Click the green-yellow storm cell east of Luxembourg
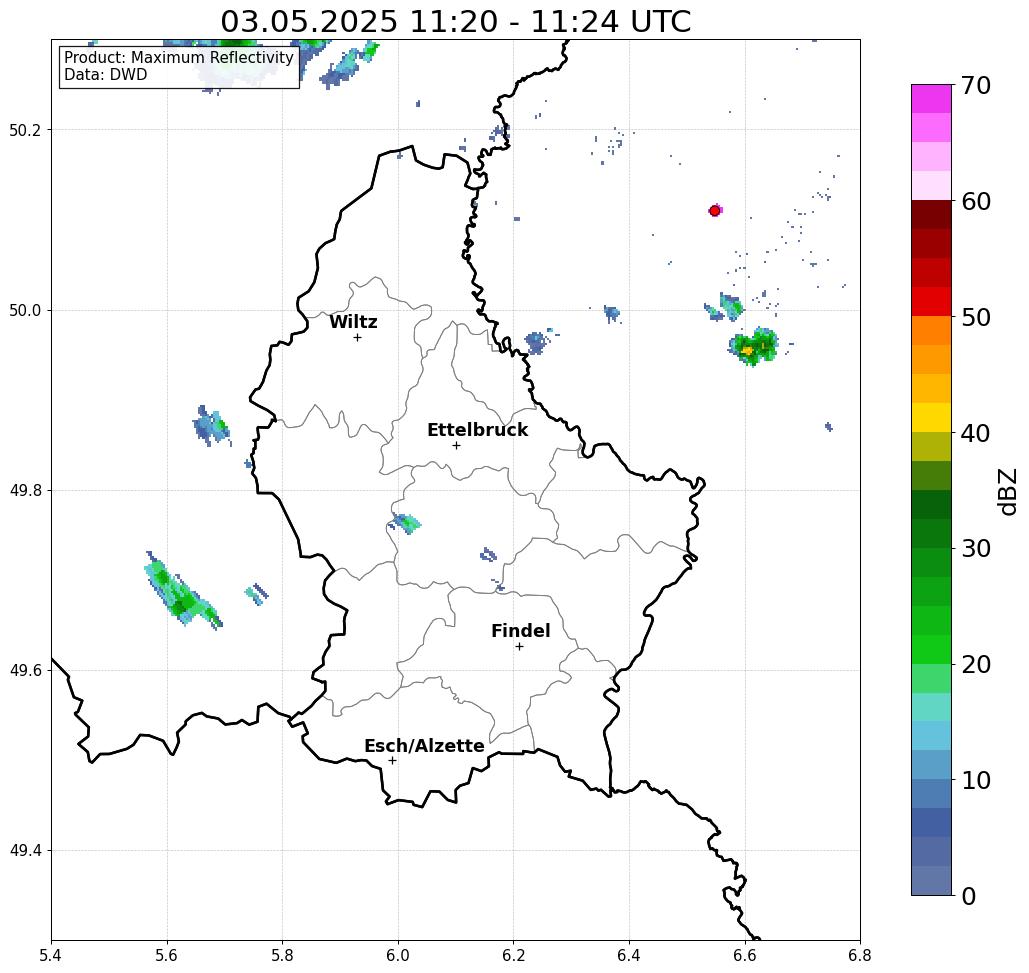This screenshot has width=1029, height=973. (x=753, y=346)
